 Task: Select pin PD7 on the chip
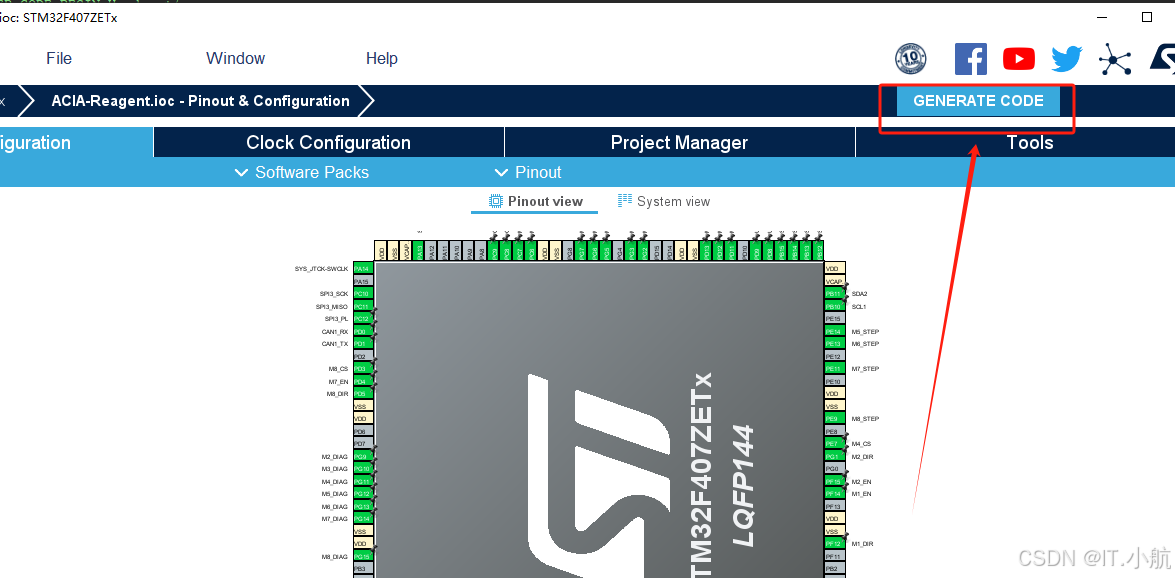pos(363,444)
